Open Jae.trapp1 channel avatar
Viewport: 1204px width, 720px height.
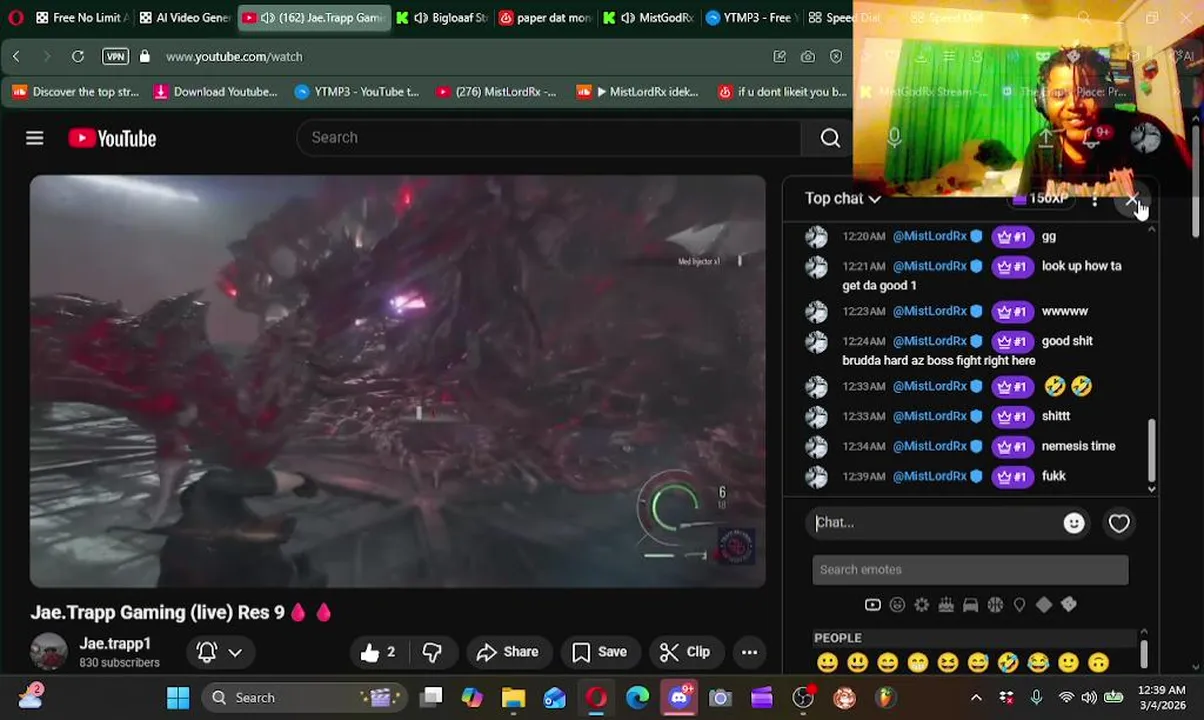click(48, 652)
